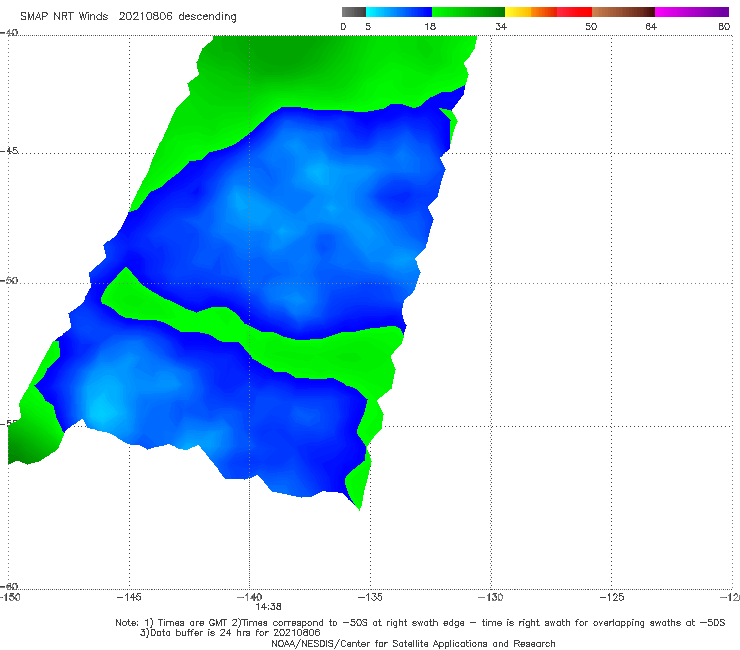
Task: Select the cyan-to-blue segment of the color bar
Action: (x=399, y=12)
